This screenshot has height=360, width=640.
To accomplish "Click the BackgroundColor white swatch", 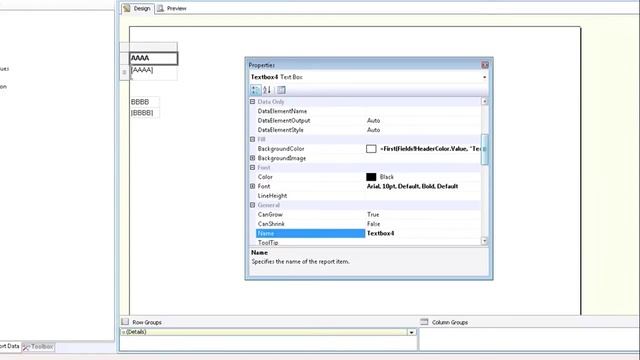I will [371, 149].
